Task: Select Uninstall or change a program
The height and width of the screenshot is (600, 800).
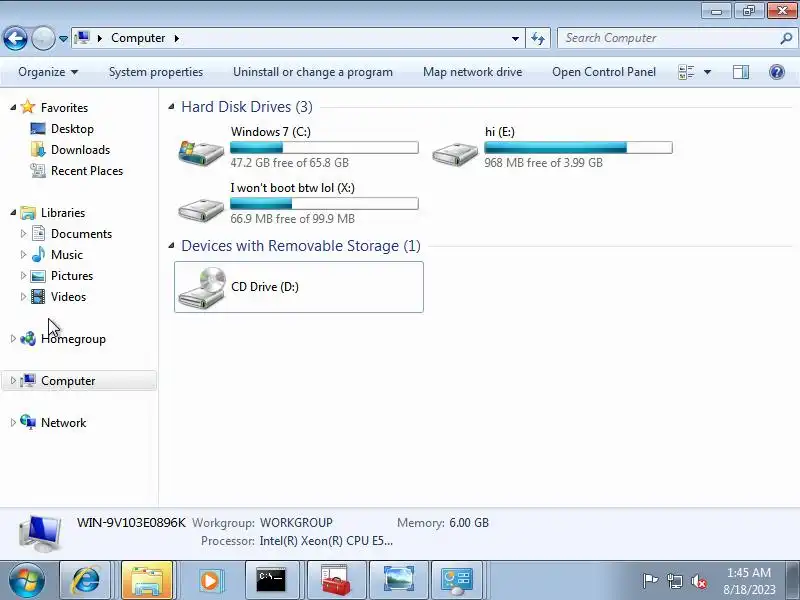Action: click(313, 72)
